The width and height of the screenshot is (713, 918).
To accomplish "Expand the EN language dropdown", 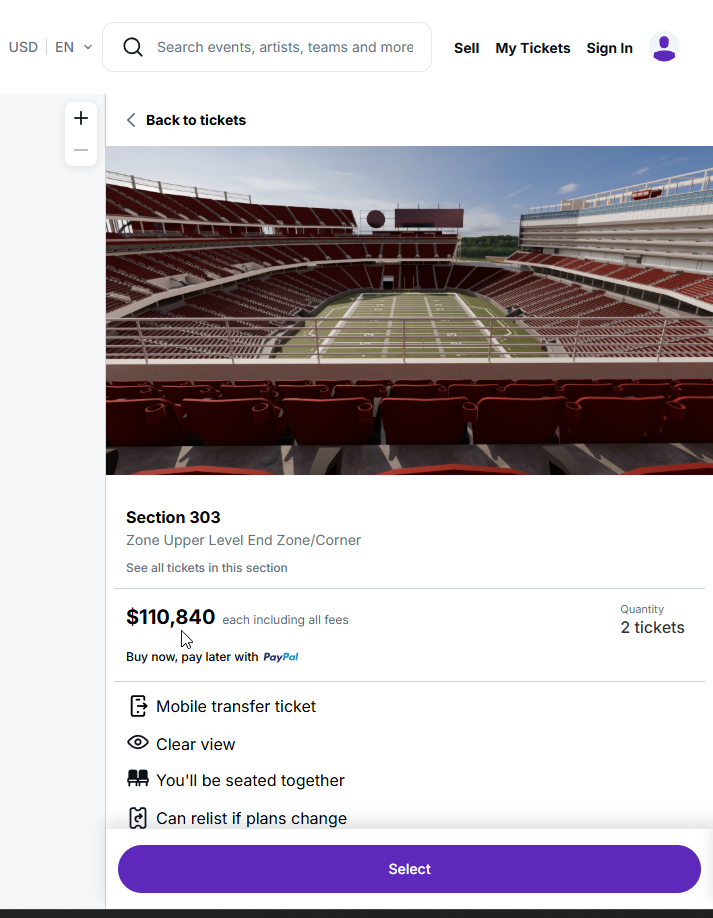I will click(73, 47).
